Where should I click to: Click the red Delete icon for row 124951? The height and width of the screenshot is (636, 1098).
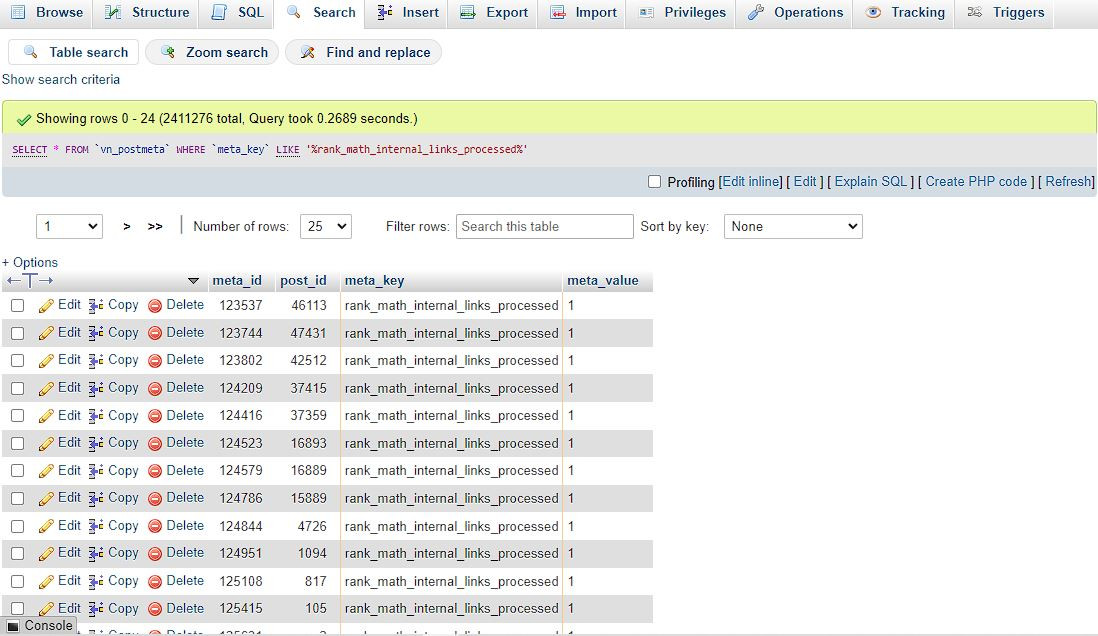pyautogui.click(x=155, y=553)
